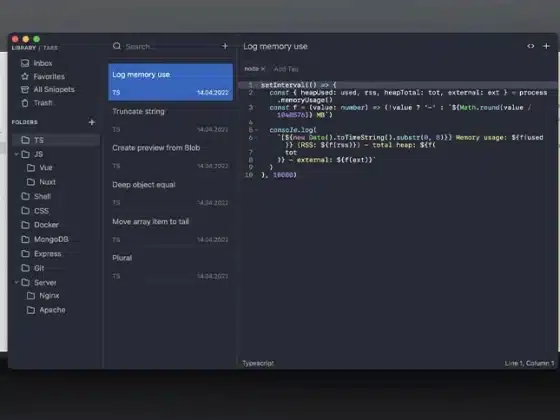Create a new snippet with the list plus
The height and width of the screenshot is (420, 560).
[x=225, y=46]
